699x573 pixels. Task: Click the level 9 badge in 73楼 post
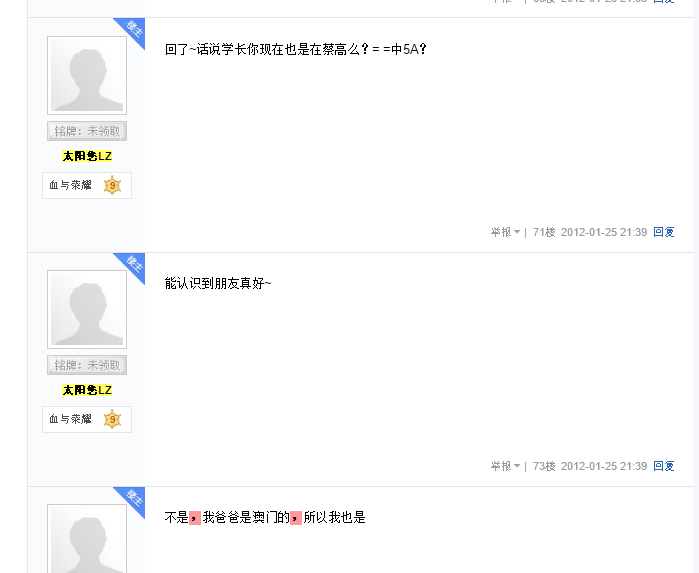tap(112, 419)
